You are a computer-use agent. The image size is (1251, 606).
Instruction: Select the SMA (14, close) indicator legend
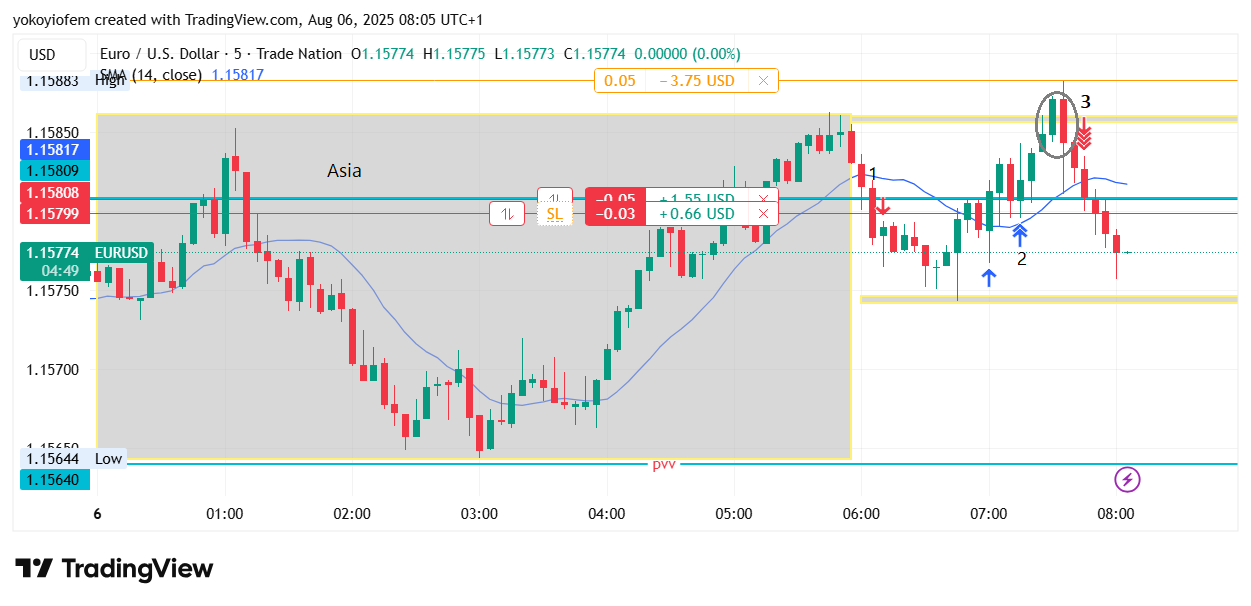point(151,75)
